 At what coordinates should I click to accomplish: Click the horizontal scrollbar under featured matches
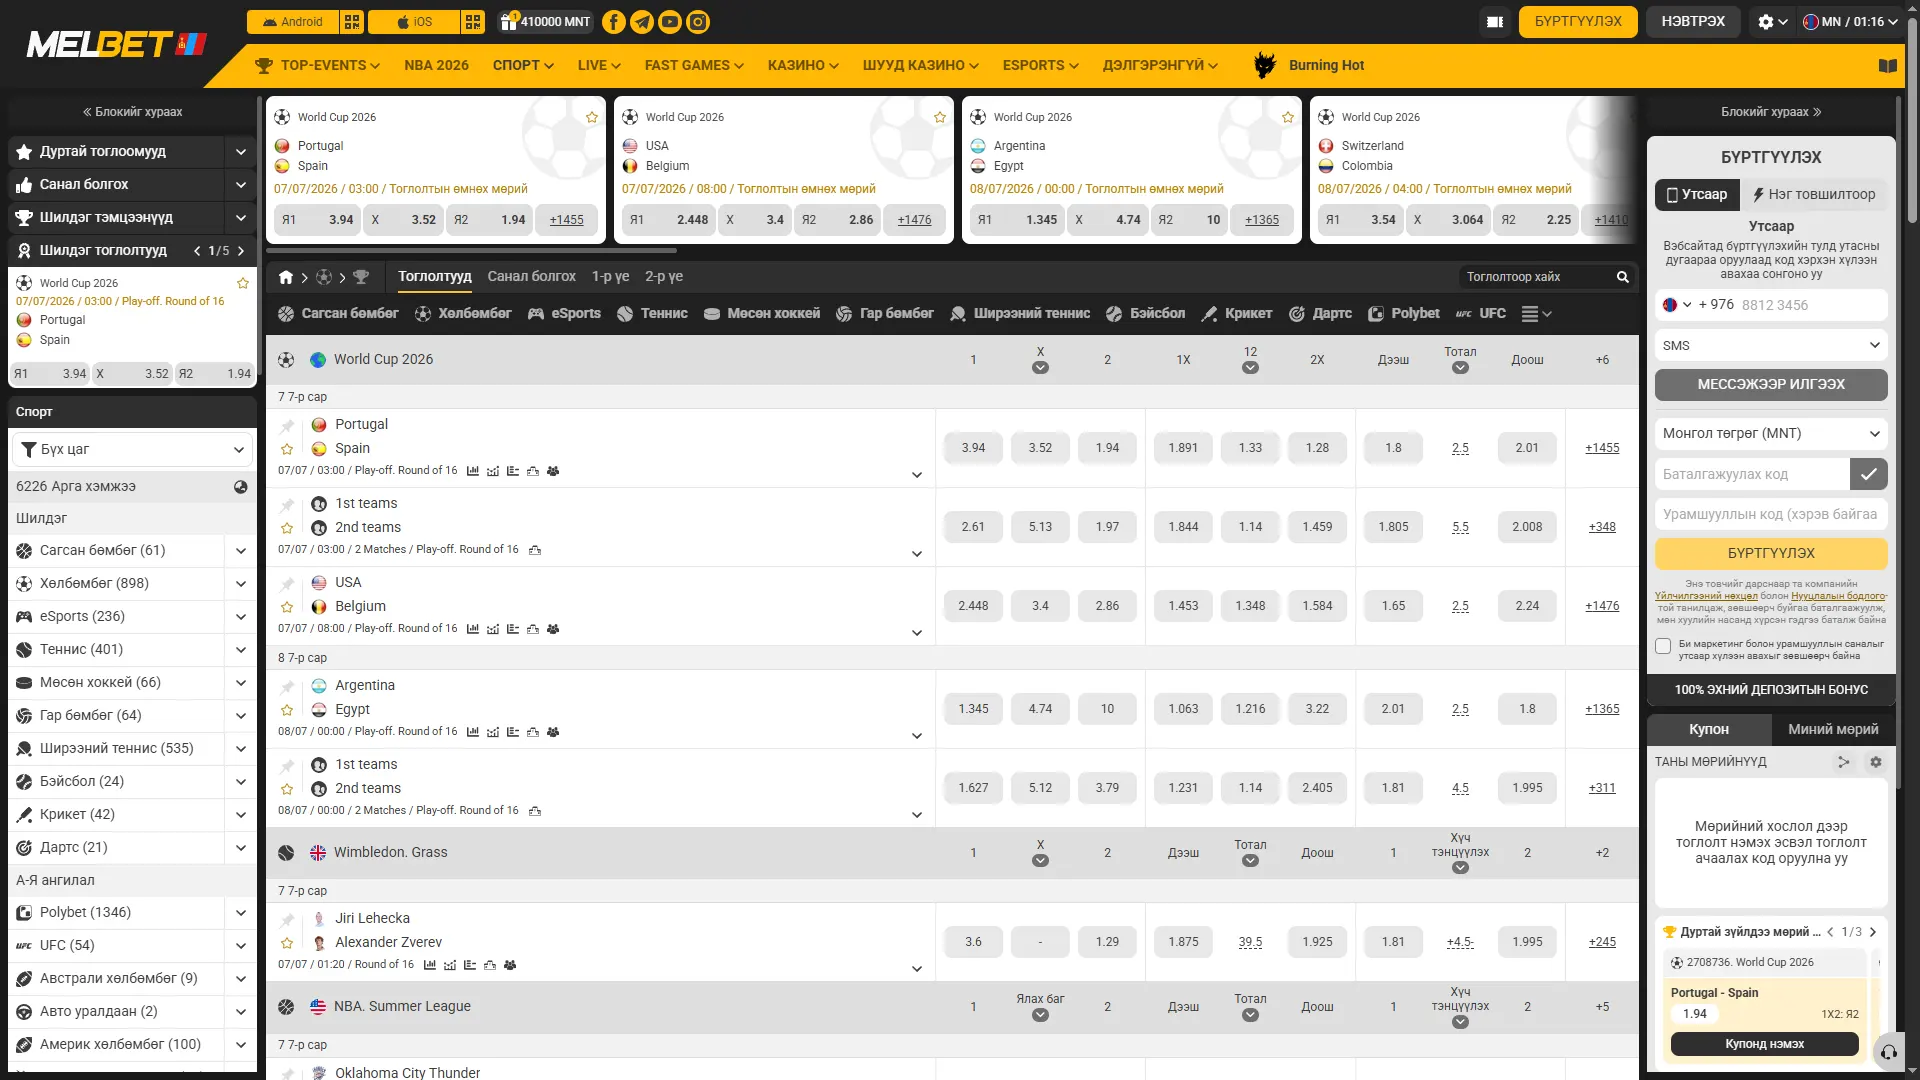[x=472, y=250]
